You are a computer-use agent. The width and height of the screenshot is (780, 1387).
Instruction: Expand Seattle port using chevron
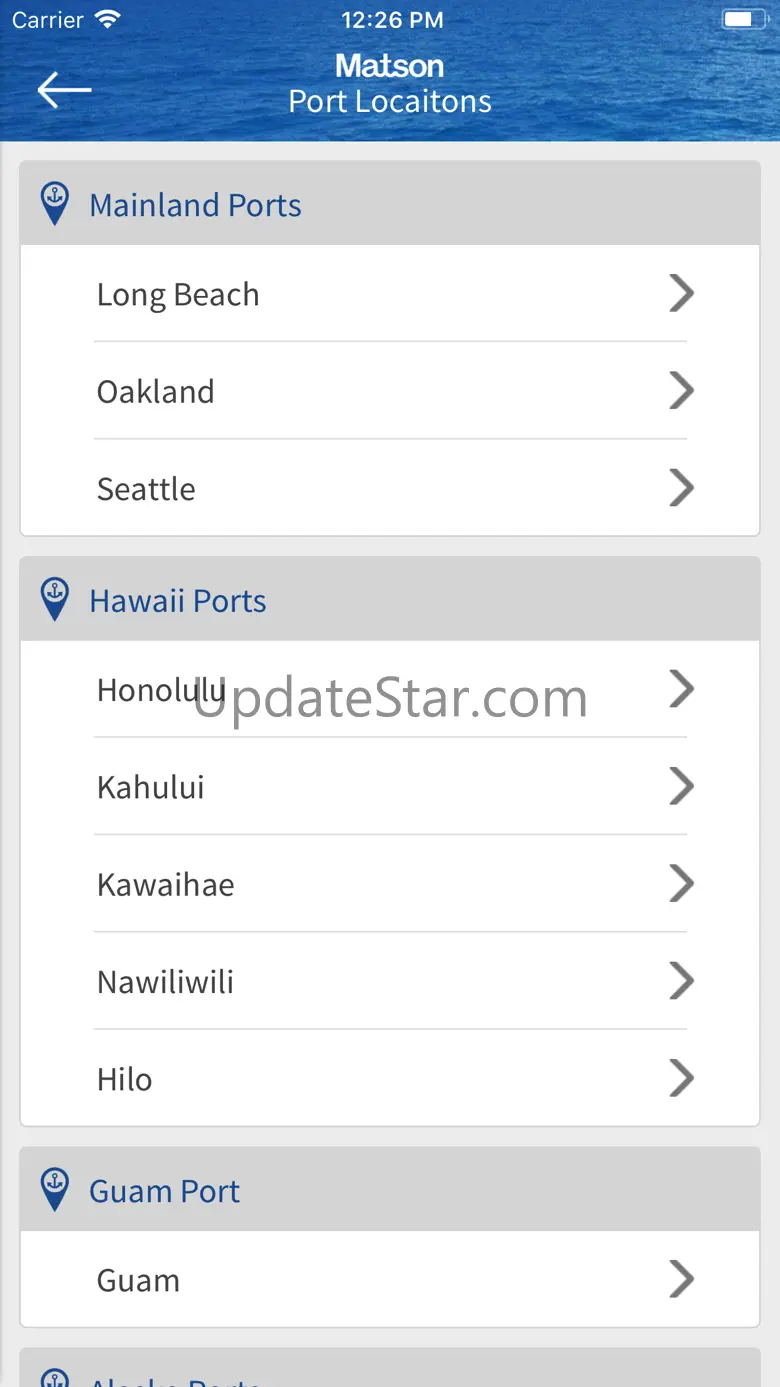tap(681, 488)
